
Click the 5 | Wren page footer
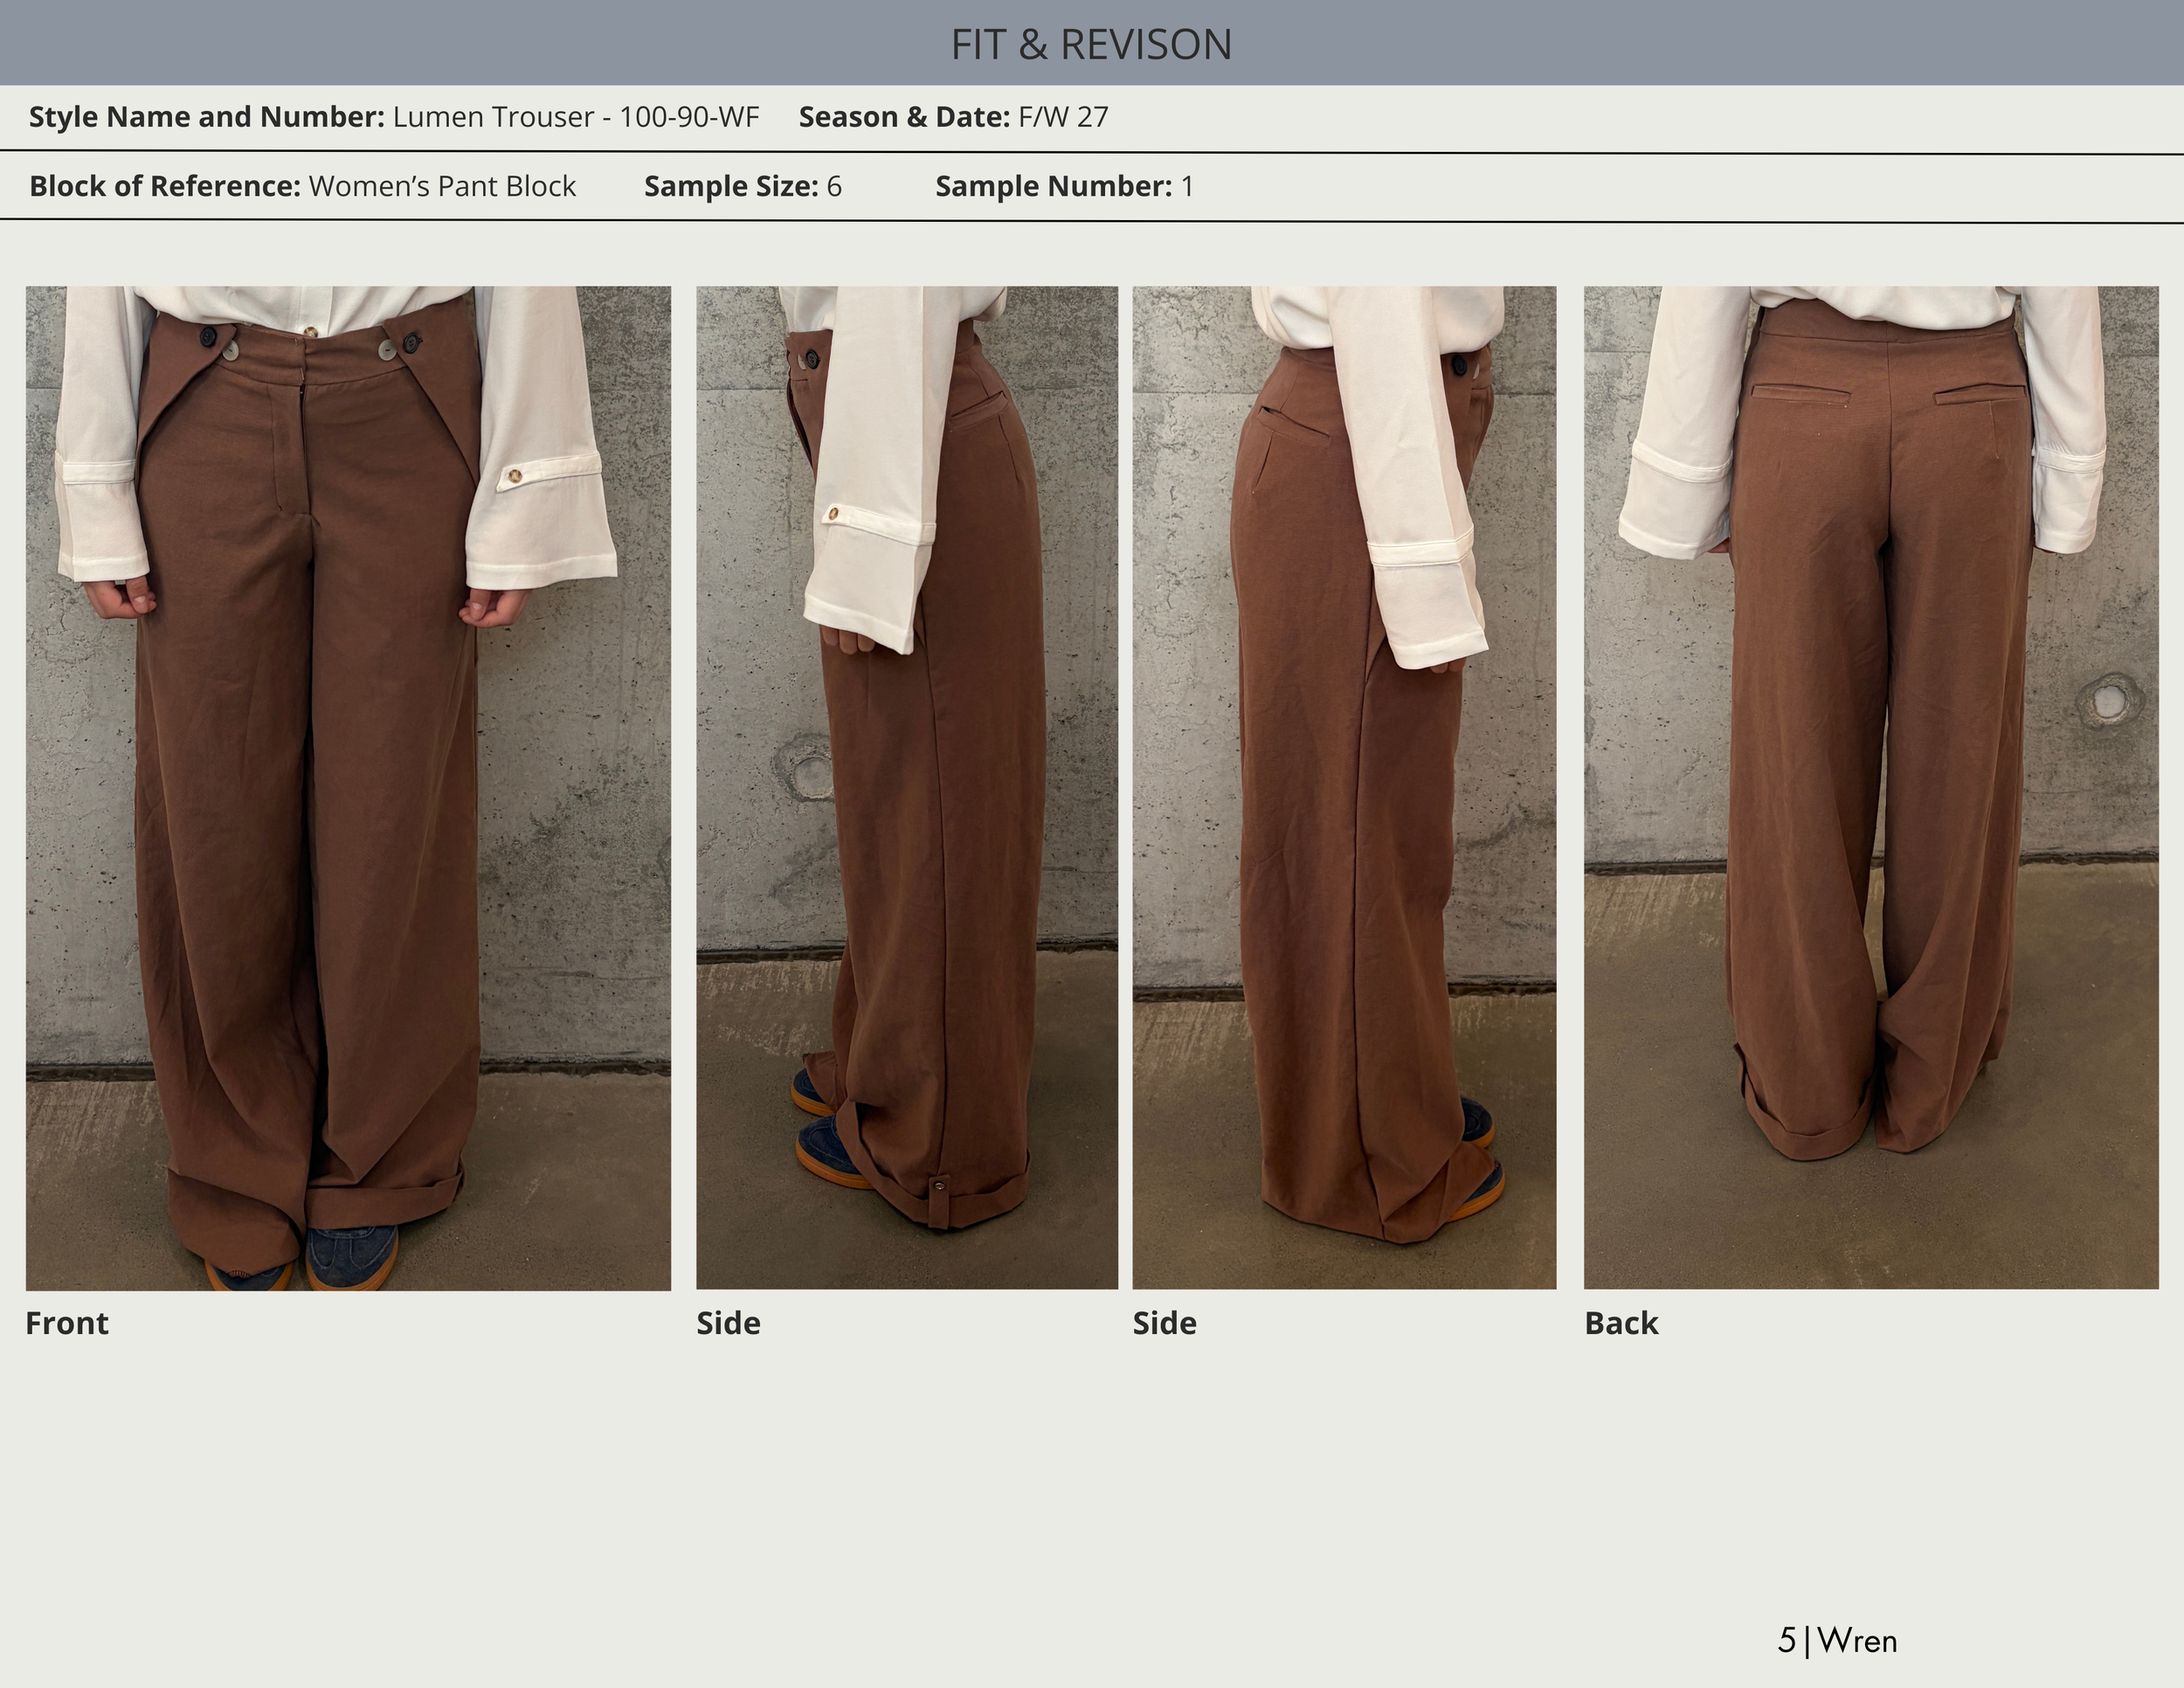[1837, 1641]
